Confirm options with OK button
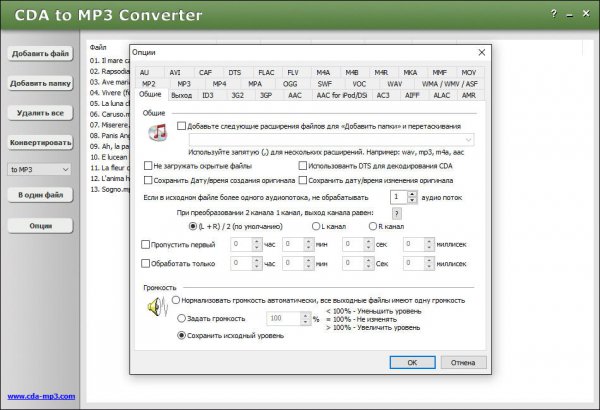Viewport: 600px width, 410px height. coord(412,363)
